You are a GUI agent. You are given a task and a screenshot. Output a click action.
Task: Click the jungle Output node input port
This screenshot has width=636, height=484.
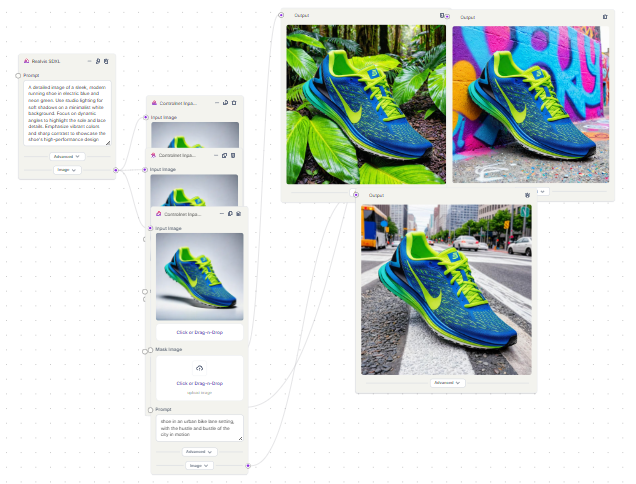pyautogui.click(x=281, y=15)
